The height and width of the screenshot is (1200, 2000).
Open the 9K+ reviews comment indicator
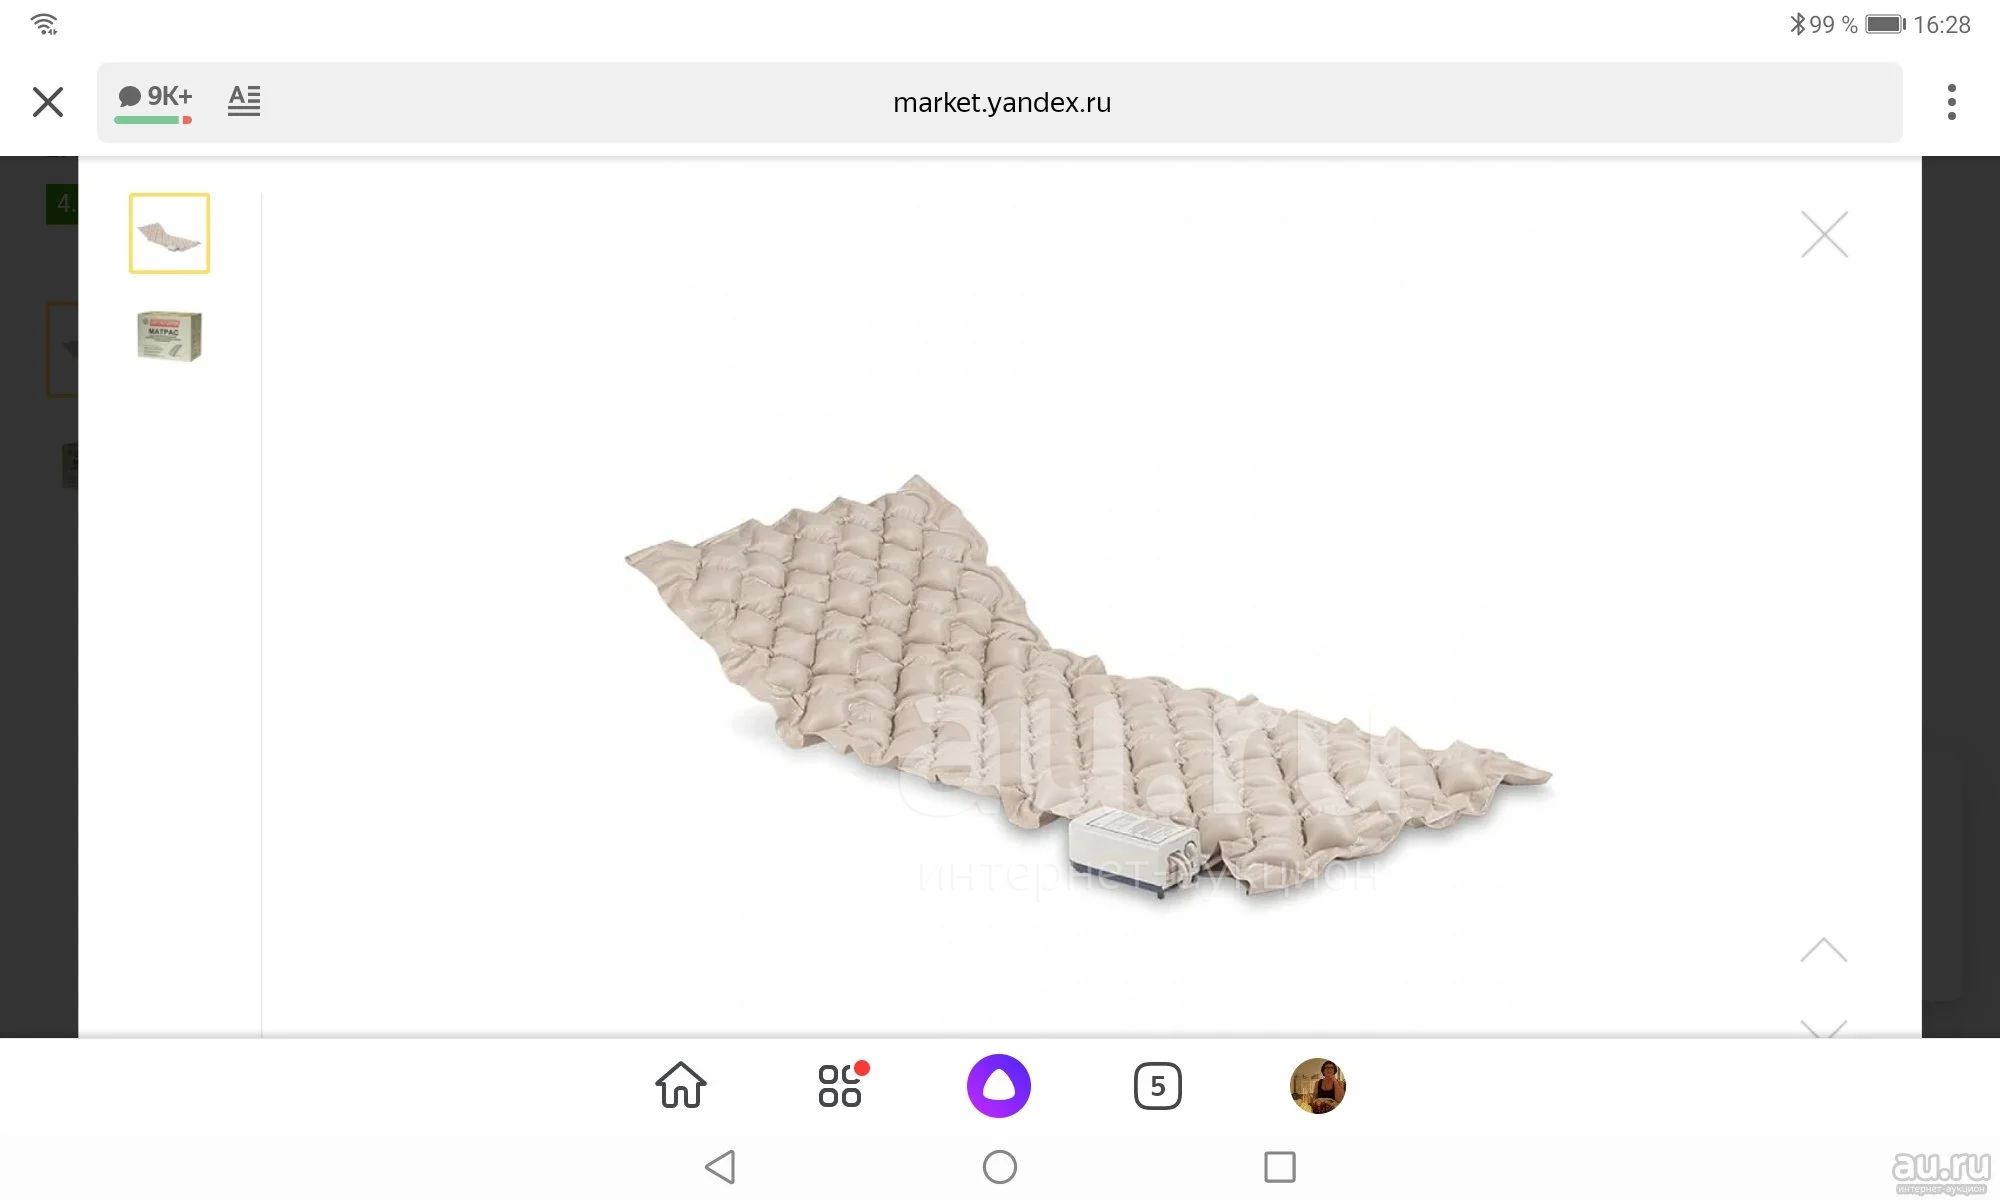click(154, 101)
